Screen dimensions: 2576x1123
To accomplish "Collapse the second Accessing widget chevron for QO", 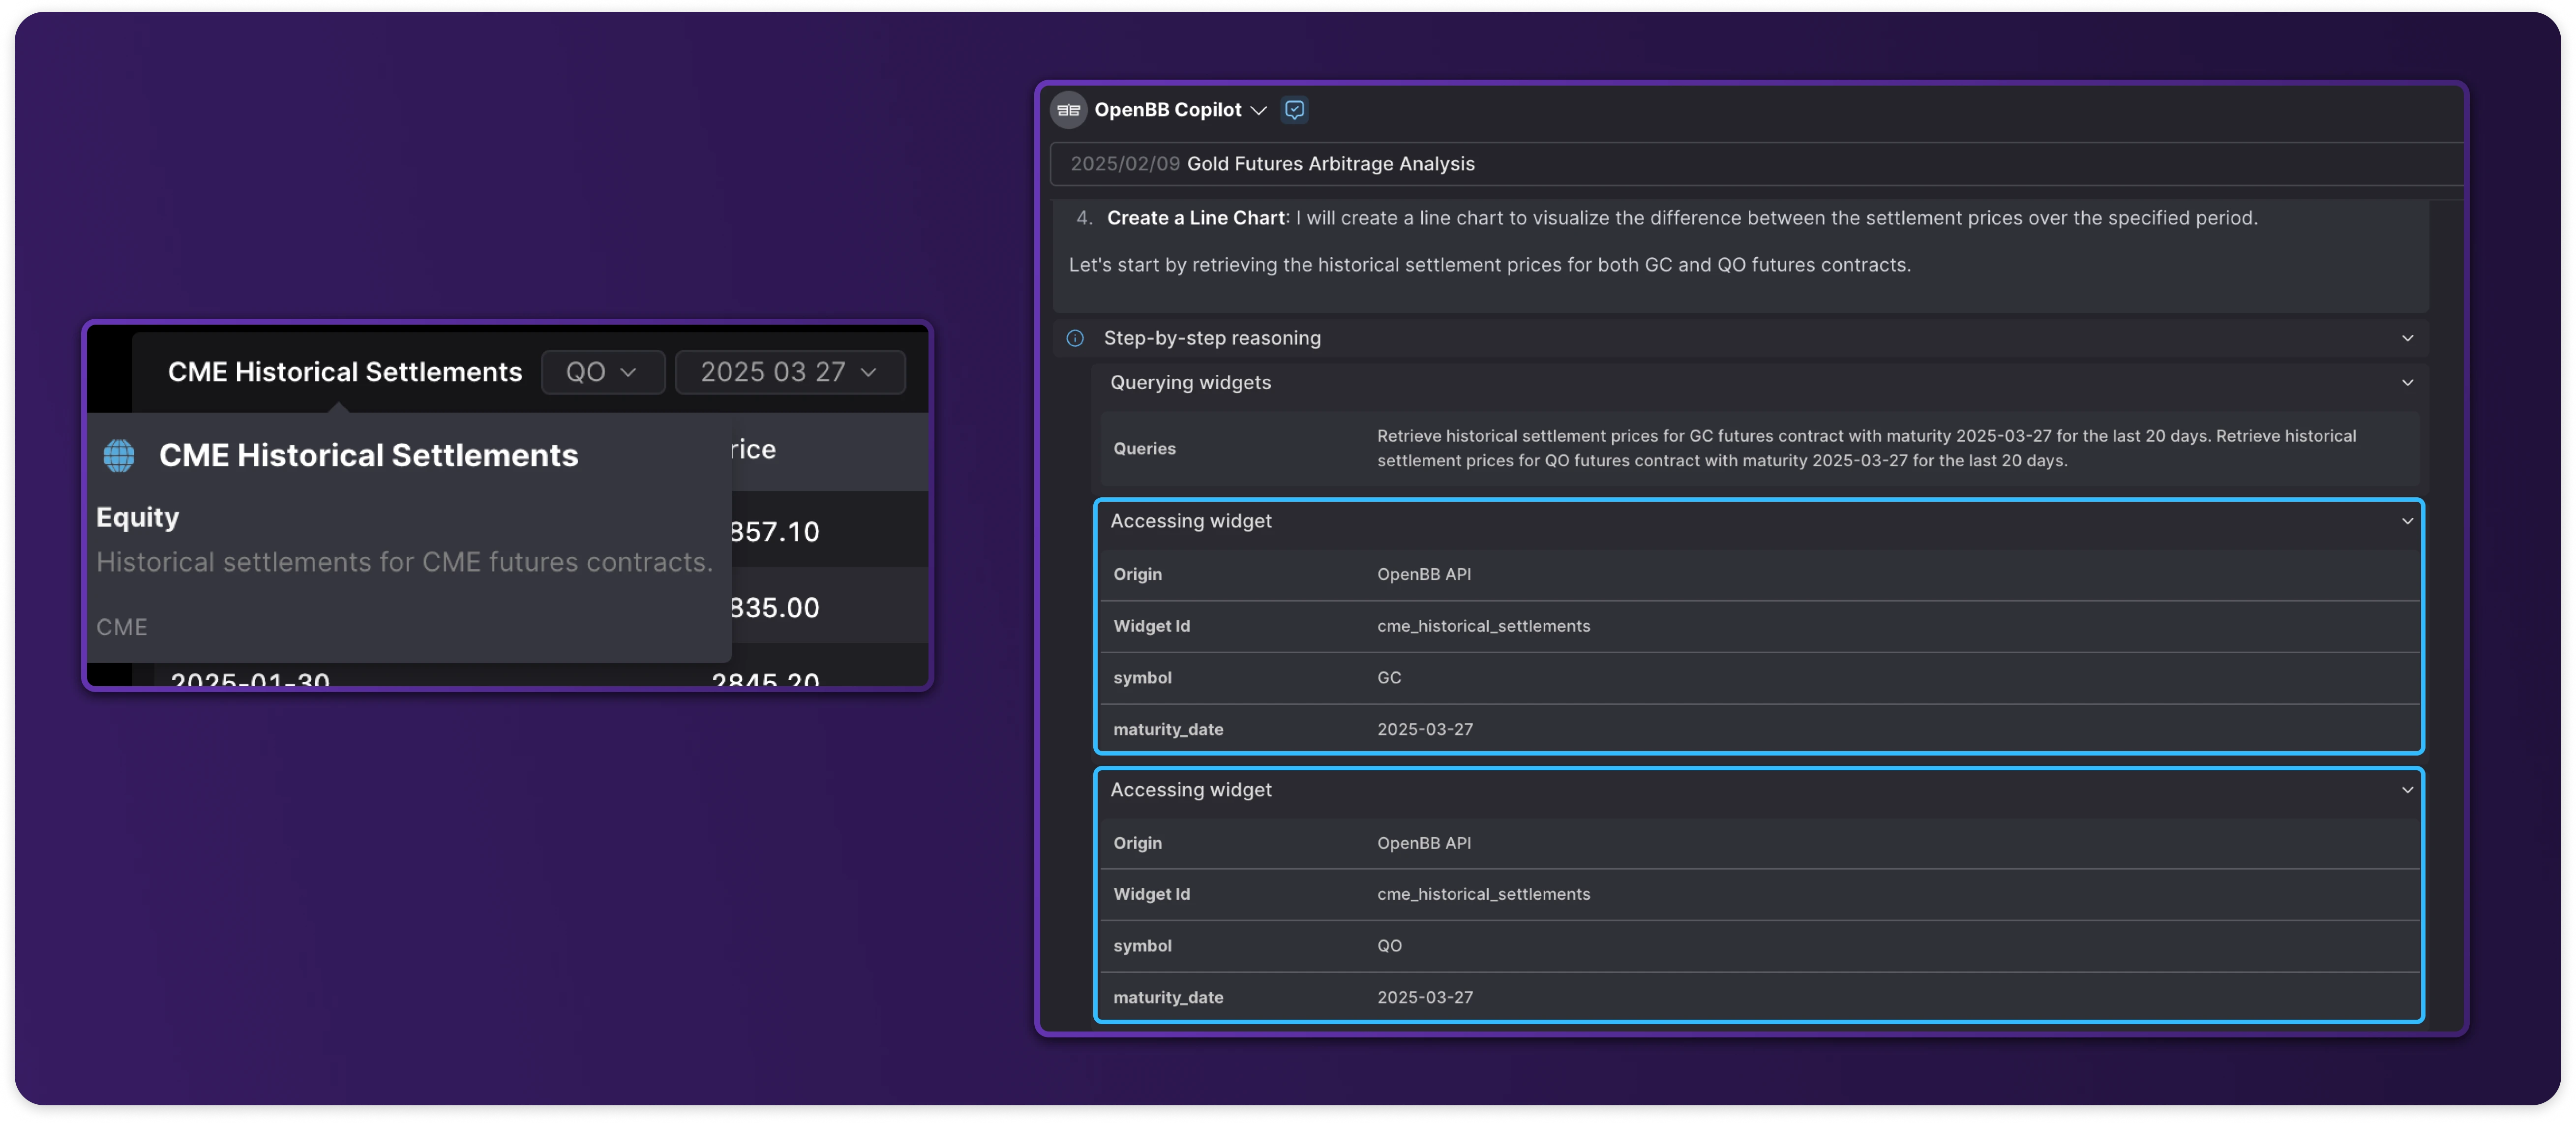I will click(2407, 790).
